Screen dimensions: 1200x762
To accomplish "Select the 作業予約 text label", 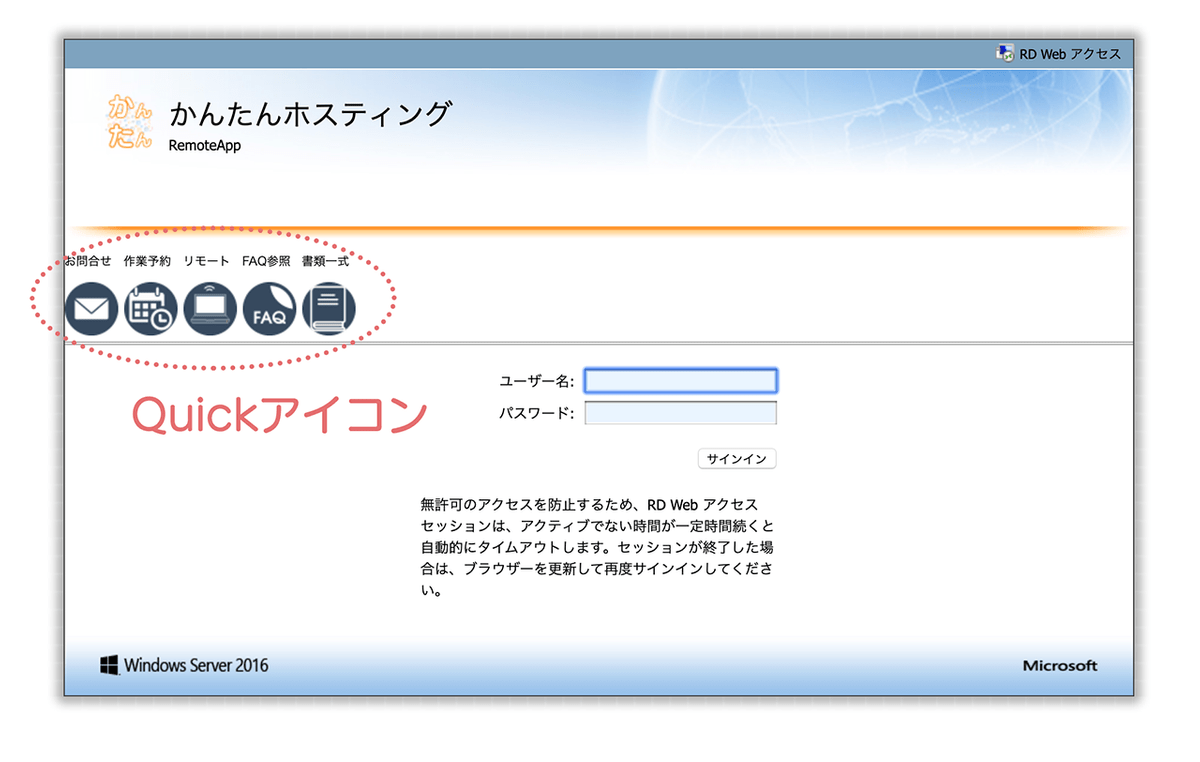I will point(147,261).
